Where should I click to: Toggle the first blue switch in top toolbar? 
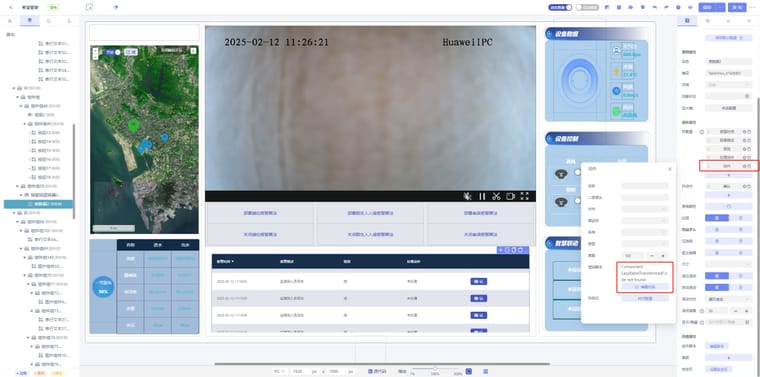point(560,7)
